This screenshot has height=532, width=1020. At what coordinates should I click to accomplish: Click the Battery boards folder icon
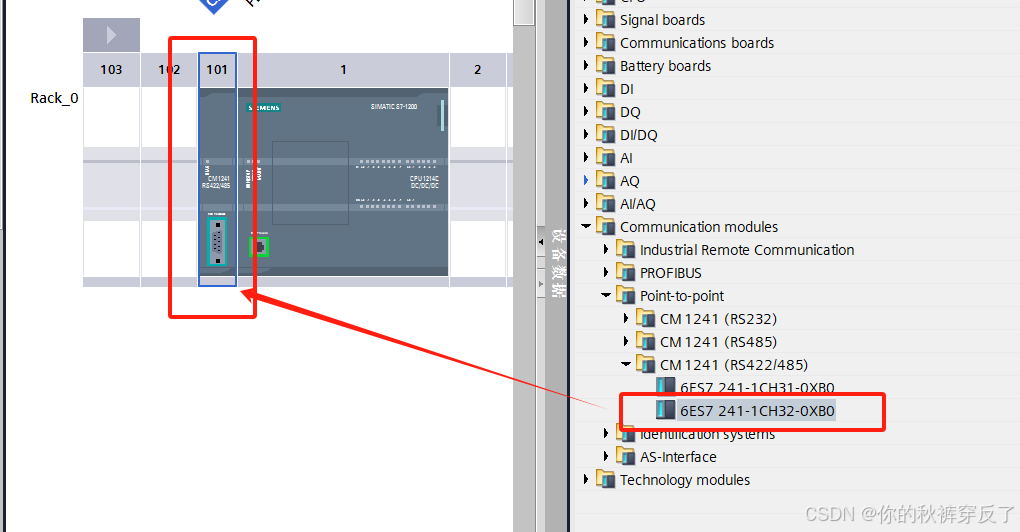[605, 65]
